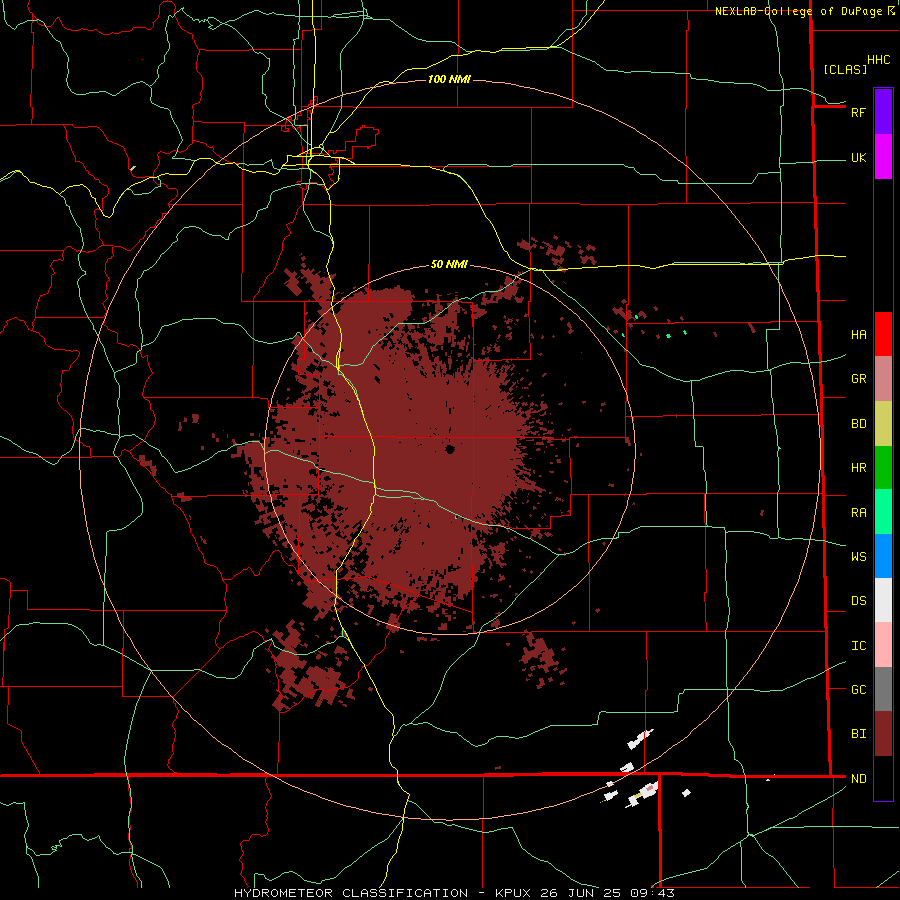Click the GC gray legend swatch
This screenshot has width=900, height=900.
(883, 689)
